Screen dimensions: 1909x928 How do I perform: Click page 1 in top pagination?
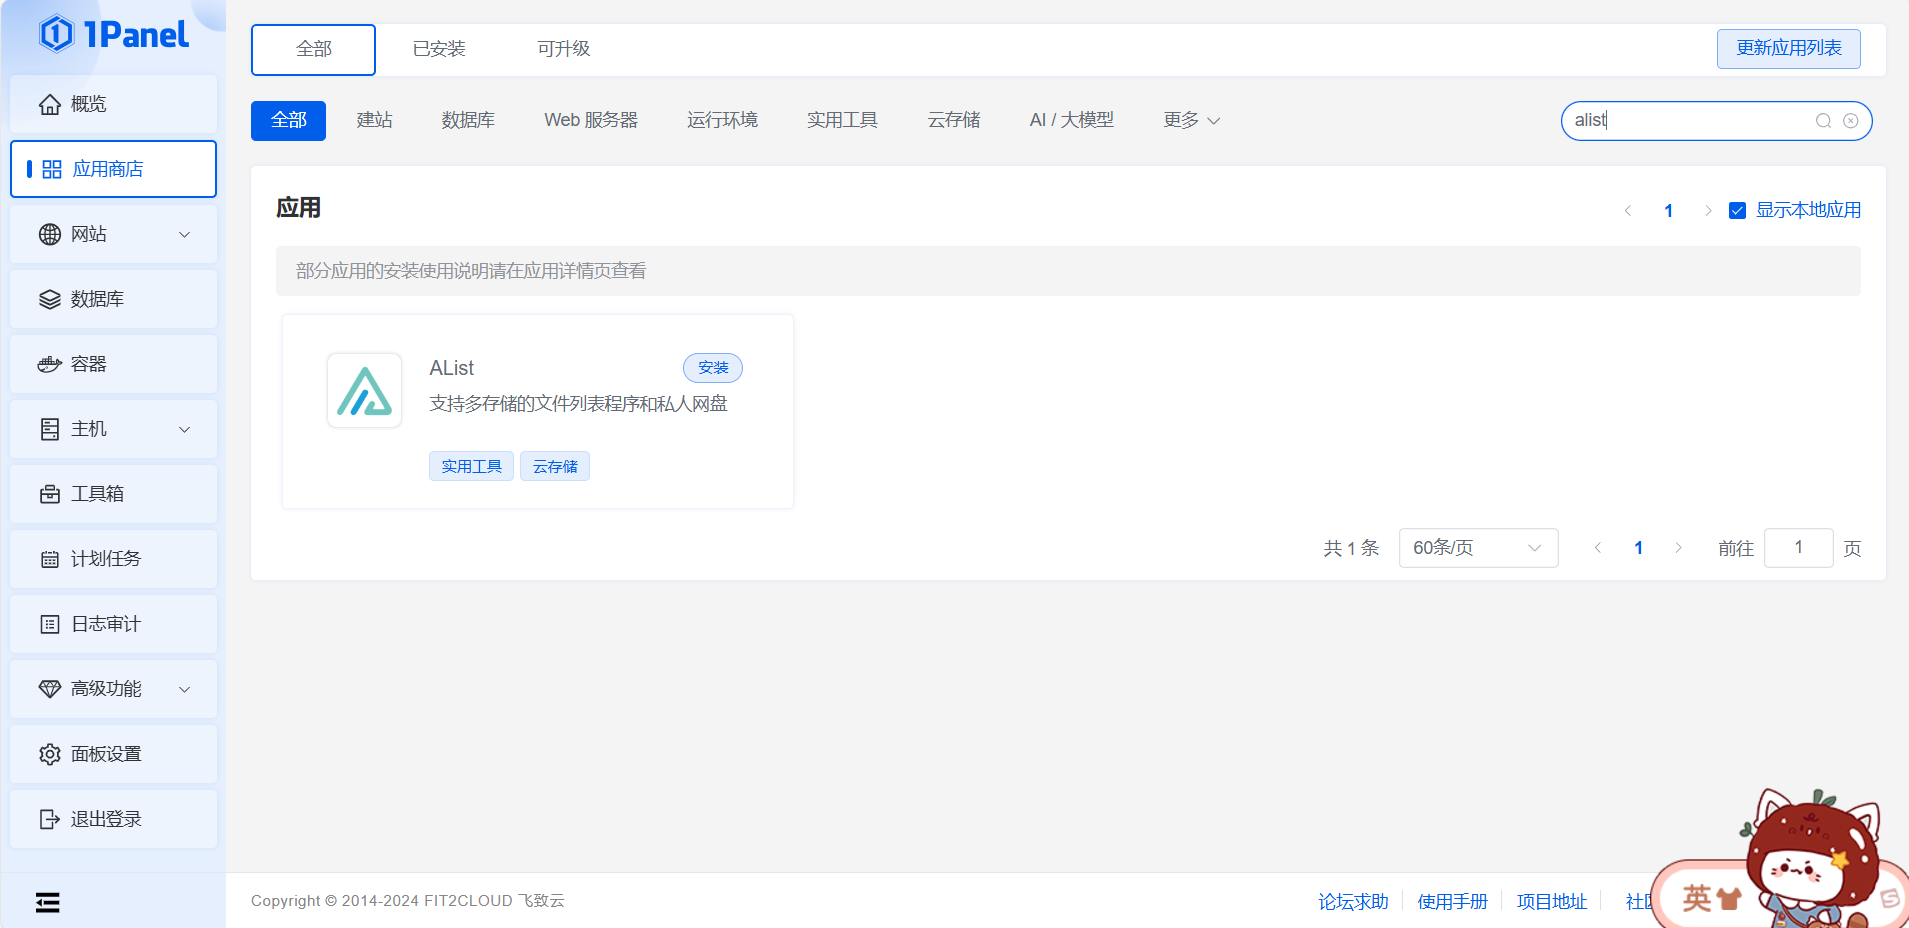(x=1668, y=211)
